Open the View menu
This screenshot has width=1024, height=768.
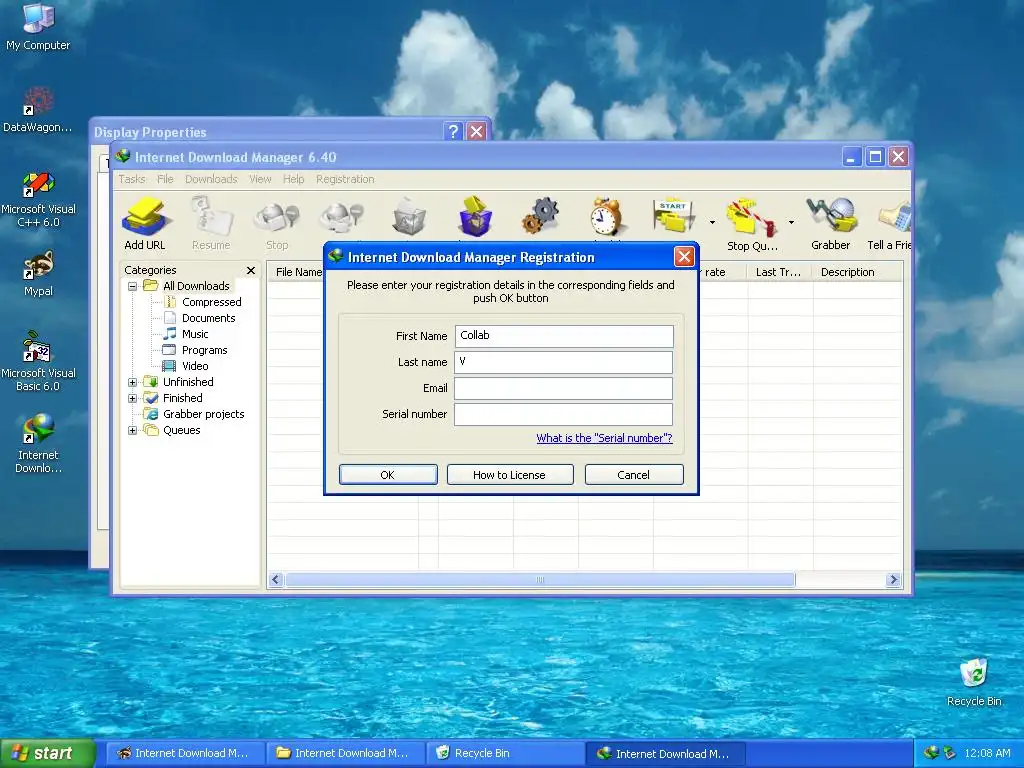[x=260, y=179]
